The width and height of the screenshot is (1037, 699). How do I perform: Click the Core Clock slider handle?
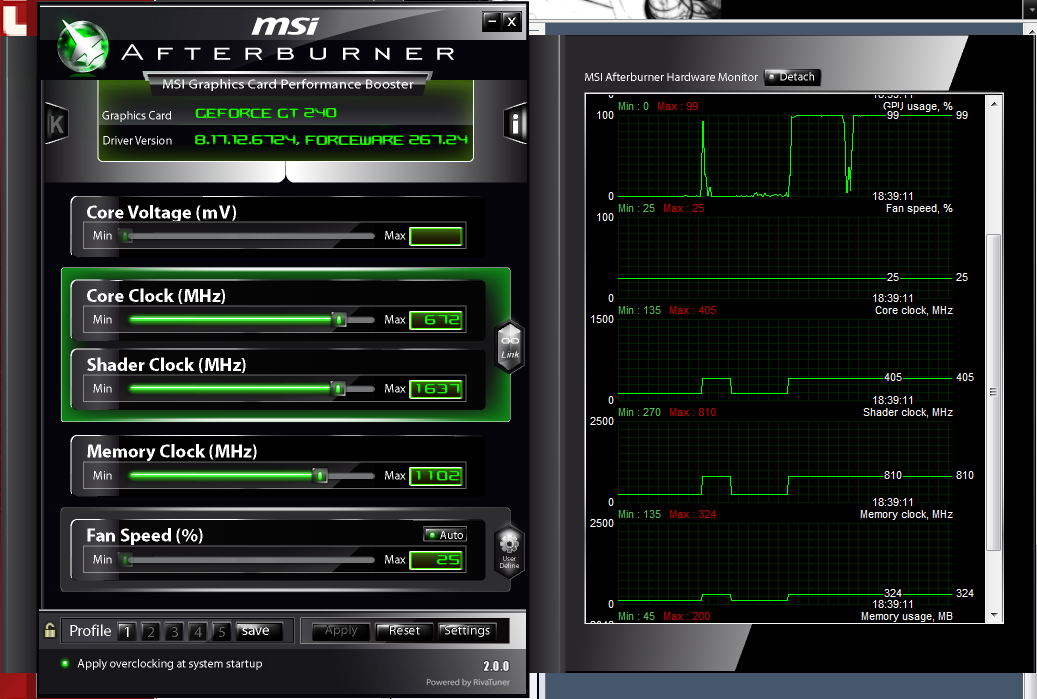(x=339, y=320)
